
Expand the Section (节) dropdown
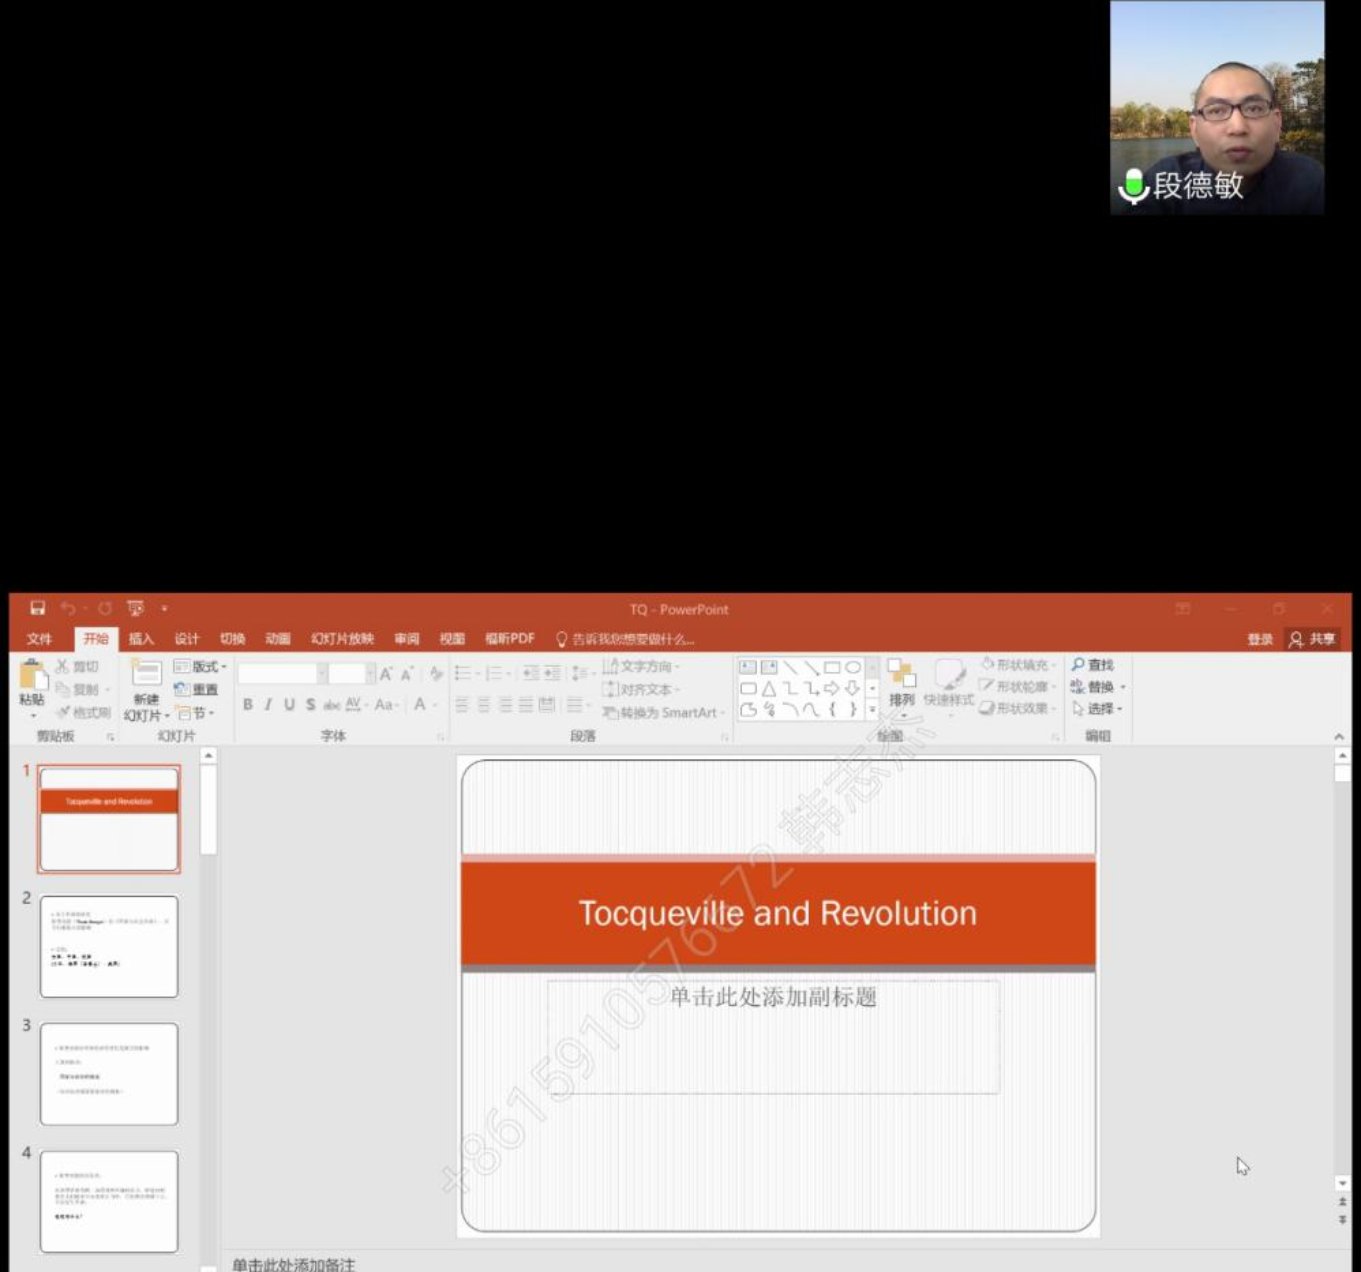click(x=197, y=713)
